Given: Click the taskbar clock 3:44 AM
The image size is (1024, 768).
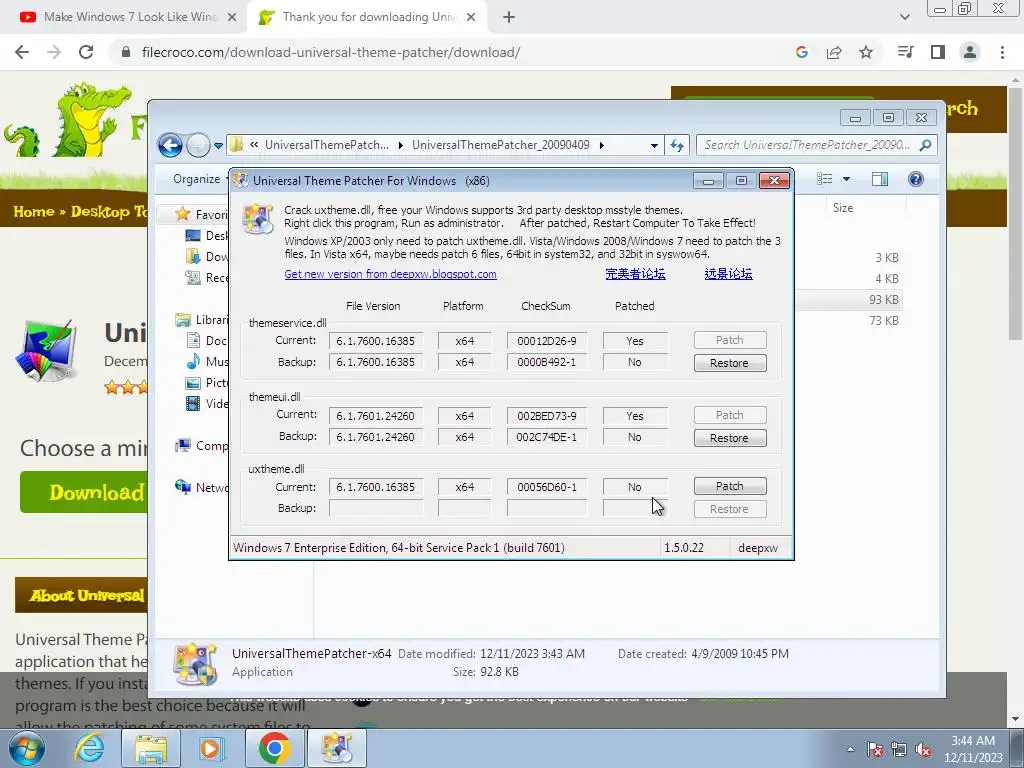Looking at the screenshot, I should click(x=973, y=741).
